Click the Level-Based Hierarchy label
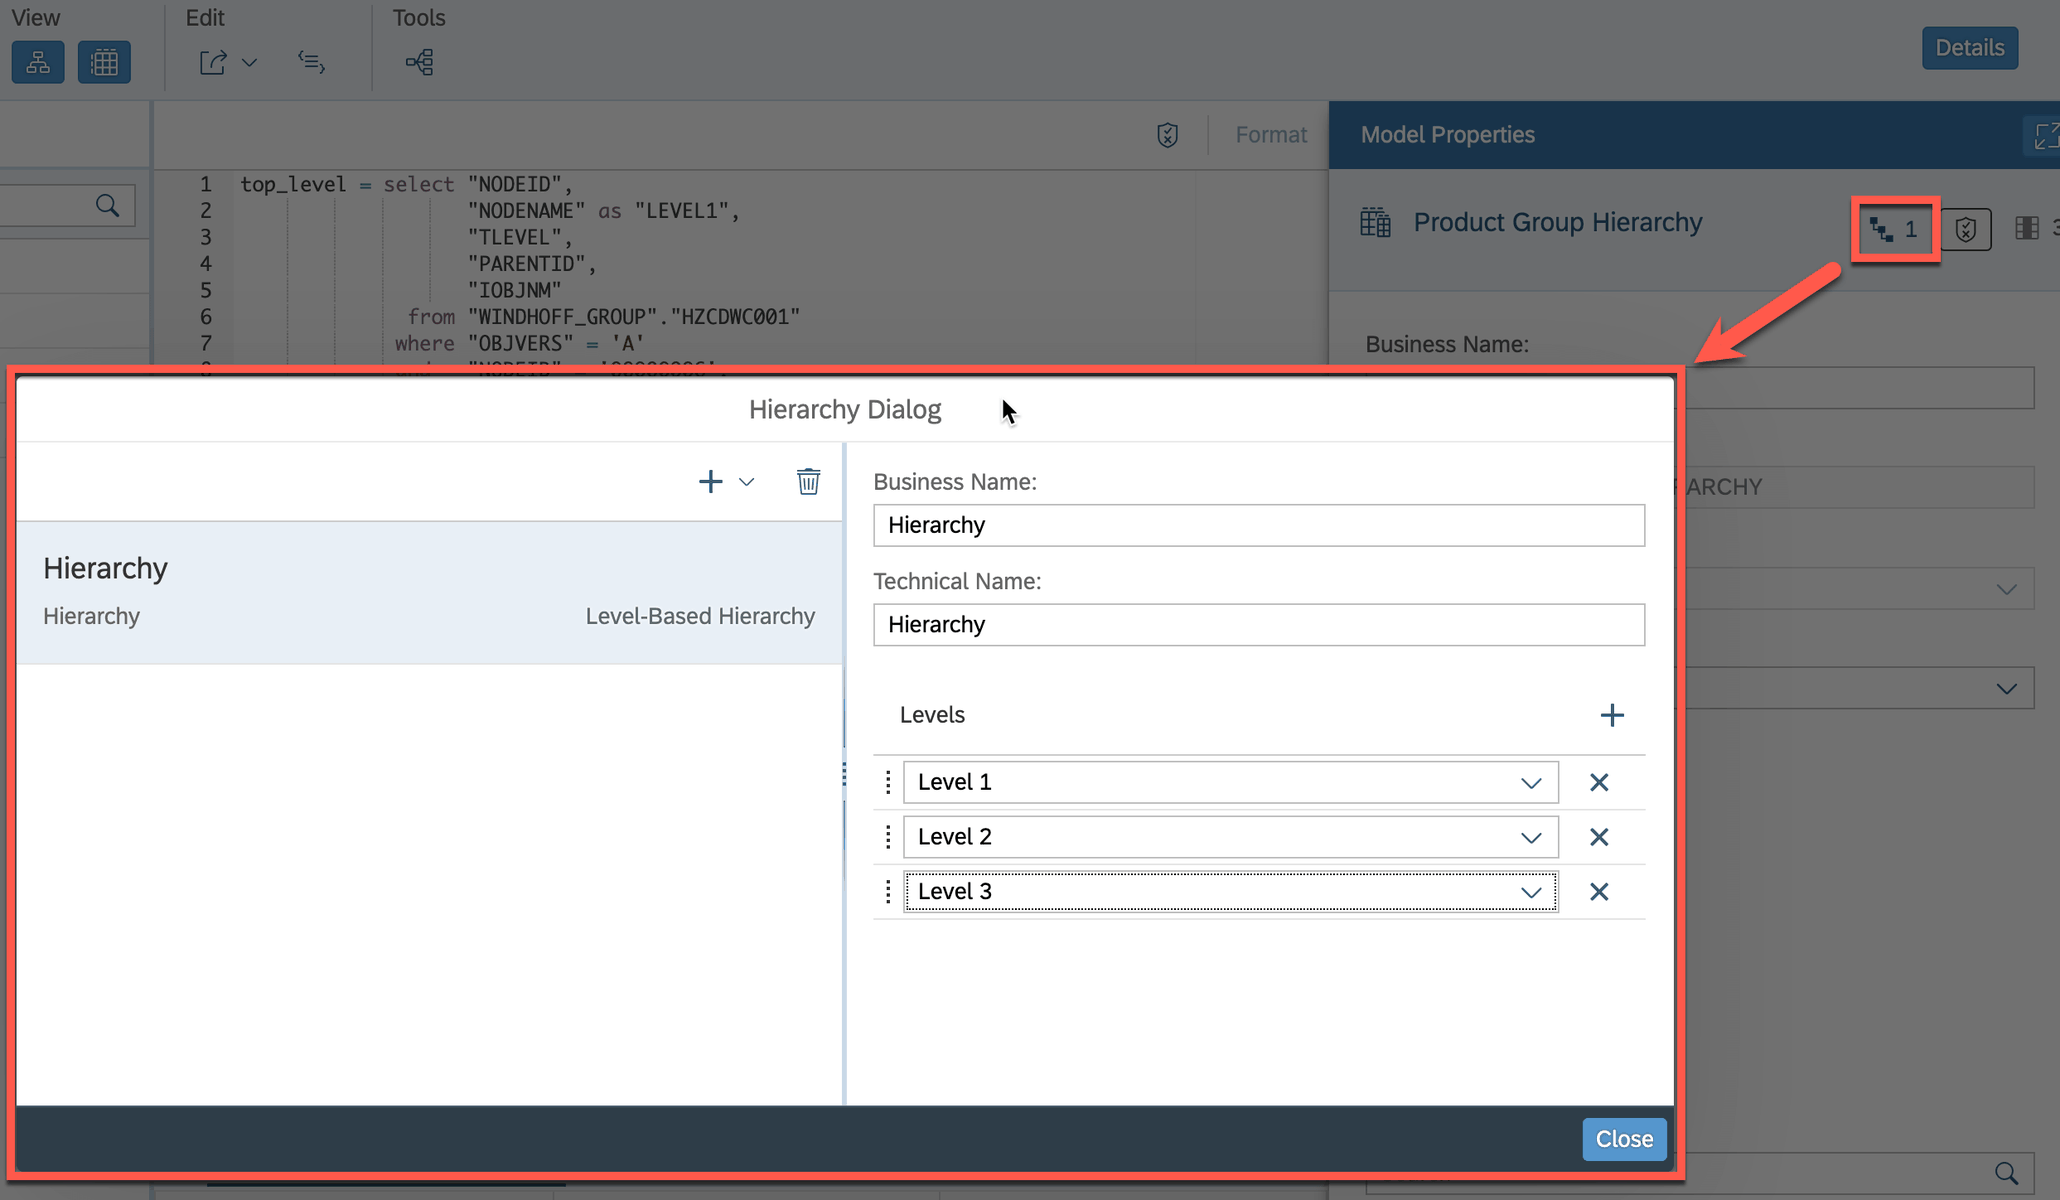The width and height of the screenshot is (2060, 1200). 700,616
